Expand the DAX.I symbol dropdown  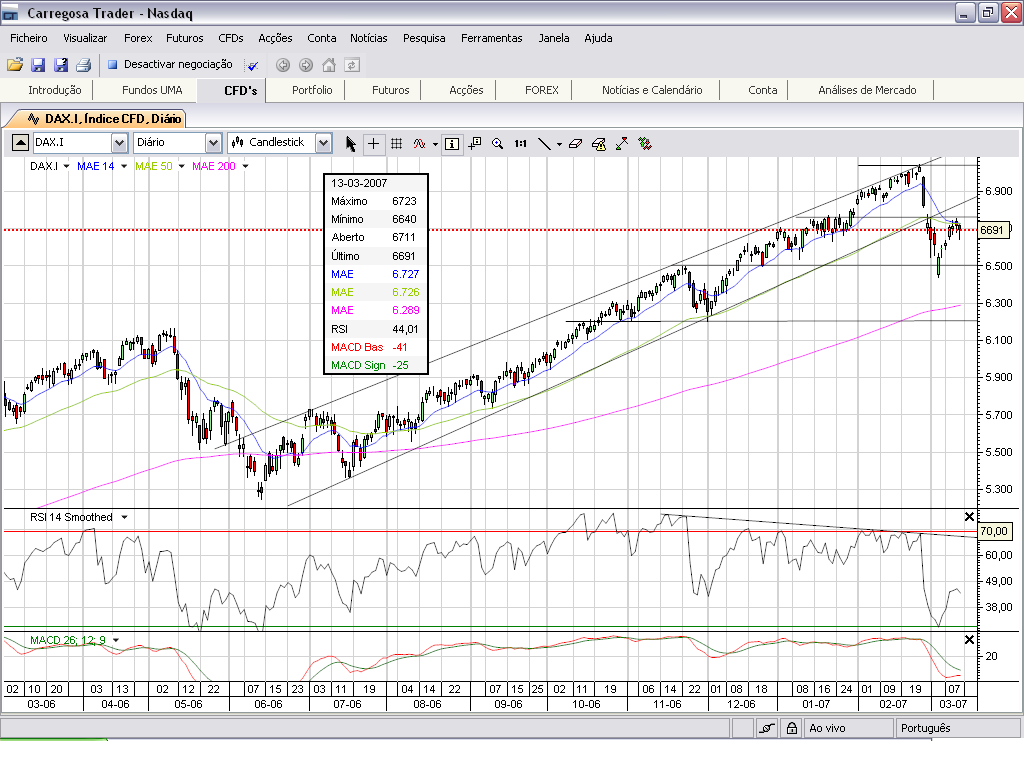coord(119,142)
